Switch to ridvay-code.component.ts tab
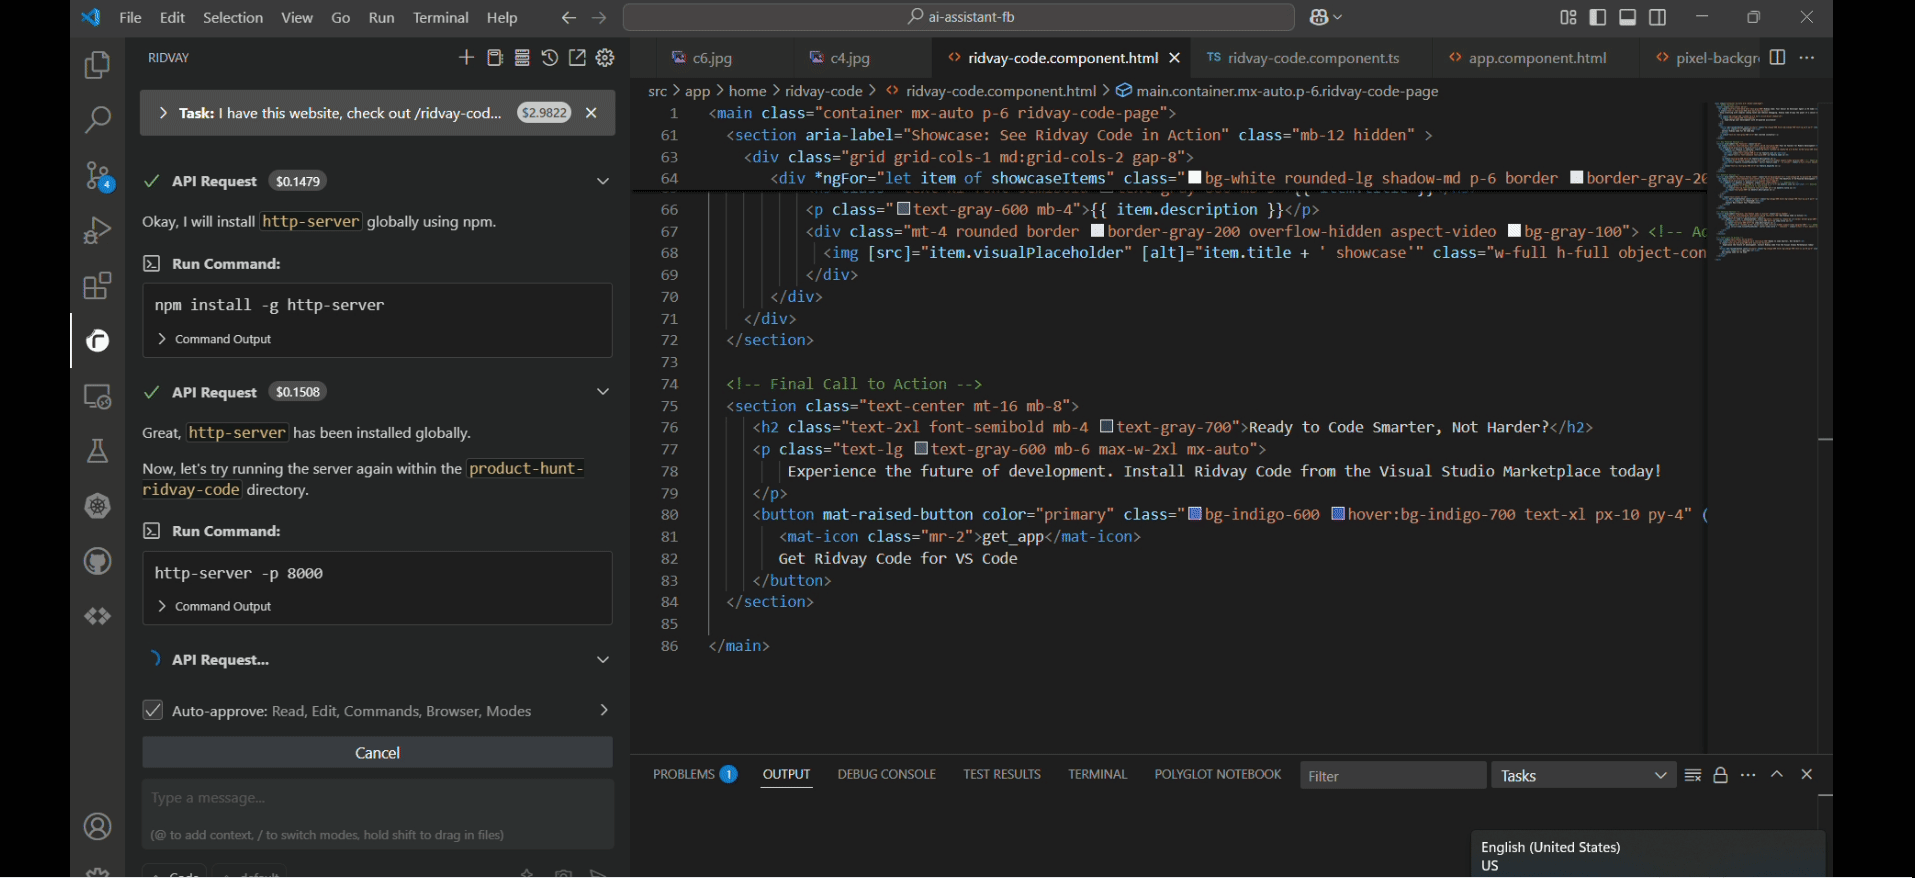 (x=1303, y=58)
